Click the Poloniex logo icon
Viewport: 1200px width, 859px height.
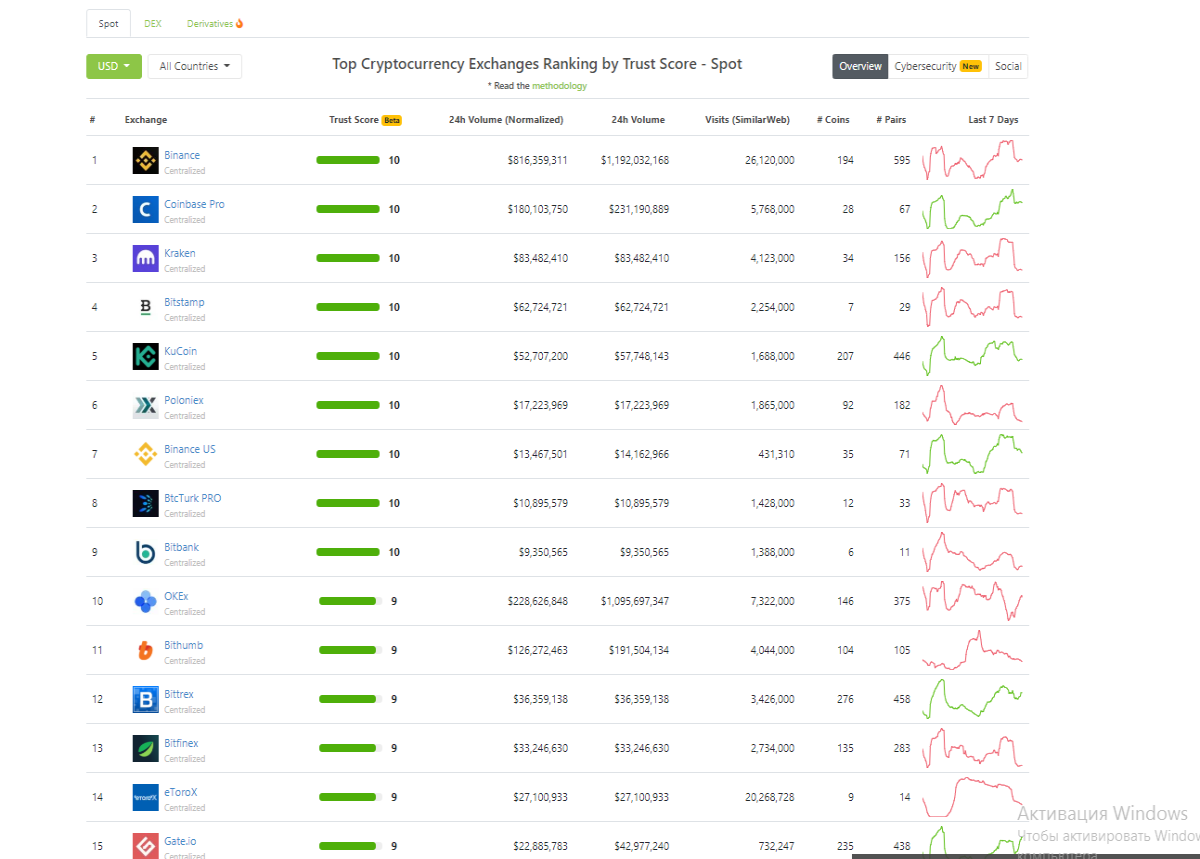(146, 405)
